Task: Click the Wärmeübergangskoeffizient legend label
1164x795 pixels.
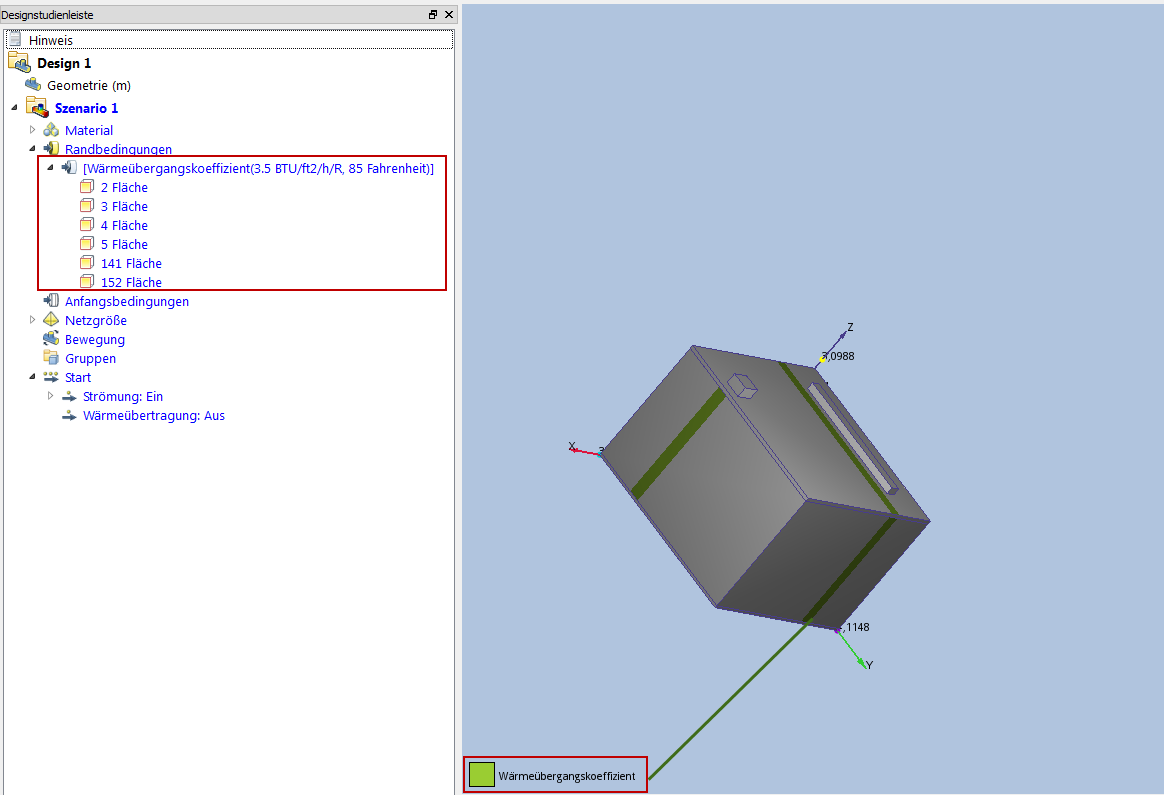Action: coord(566,776)
